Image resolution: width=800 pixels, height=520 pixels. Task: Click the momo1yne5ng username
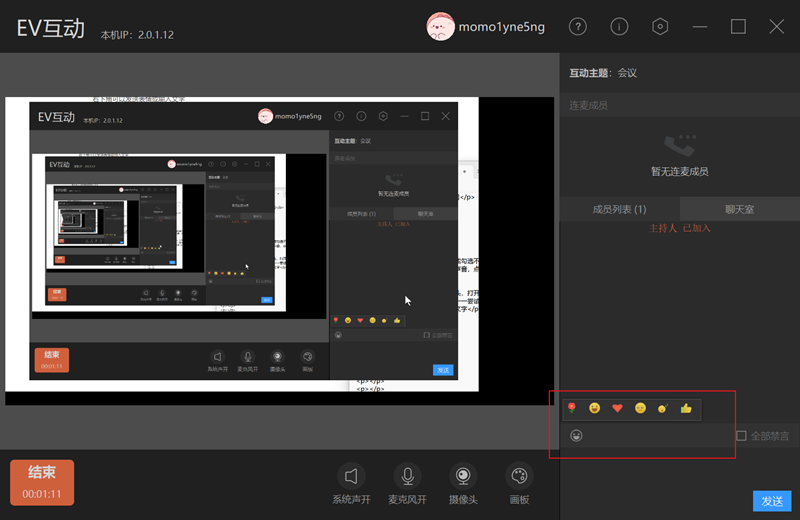(502, 27)
